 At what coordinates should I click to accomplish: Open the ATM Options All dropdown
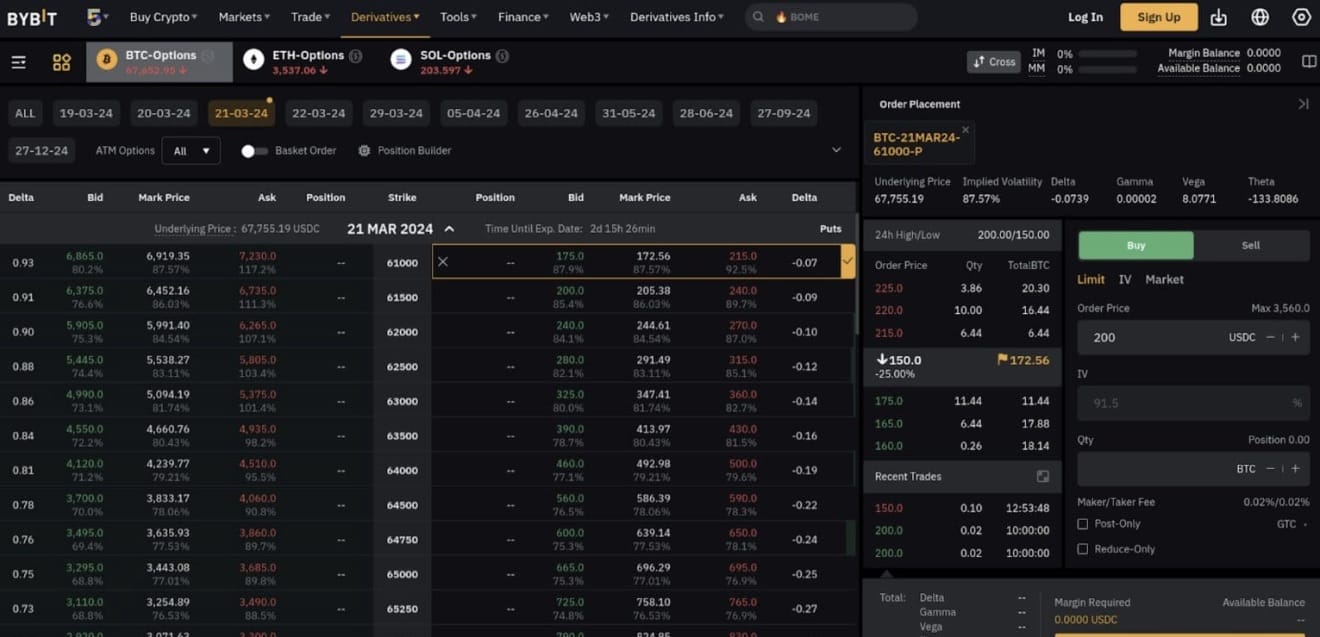191,150
